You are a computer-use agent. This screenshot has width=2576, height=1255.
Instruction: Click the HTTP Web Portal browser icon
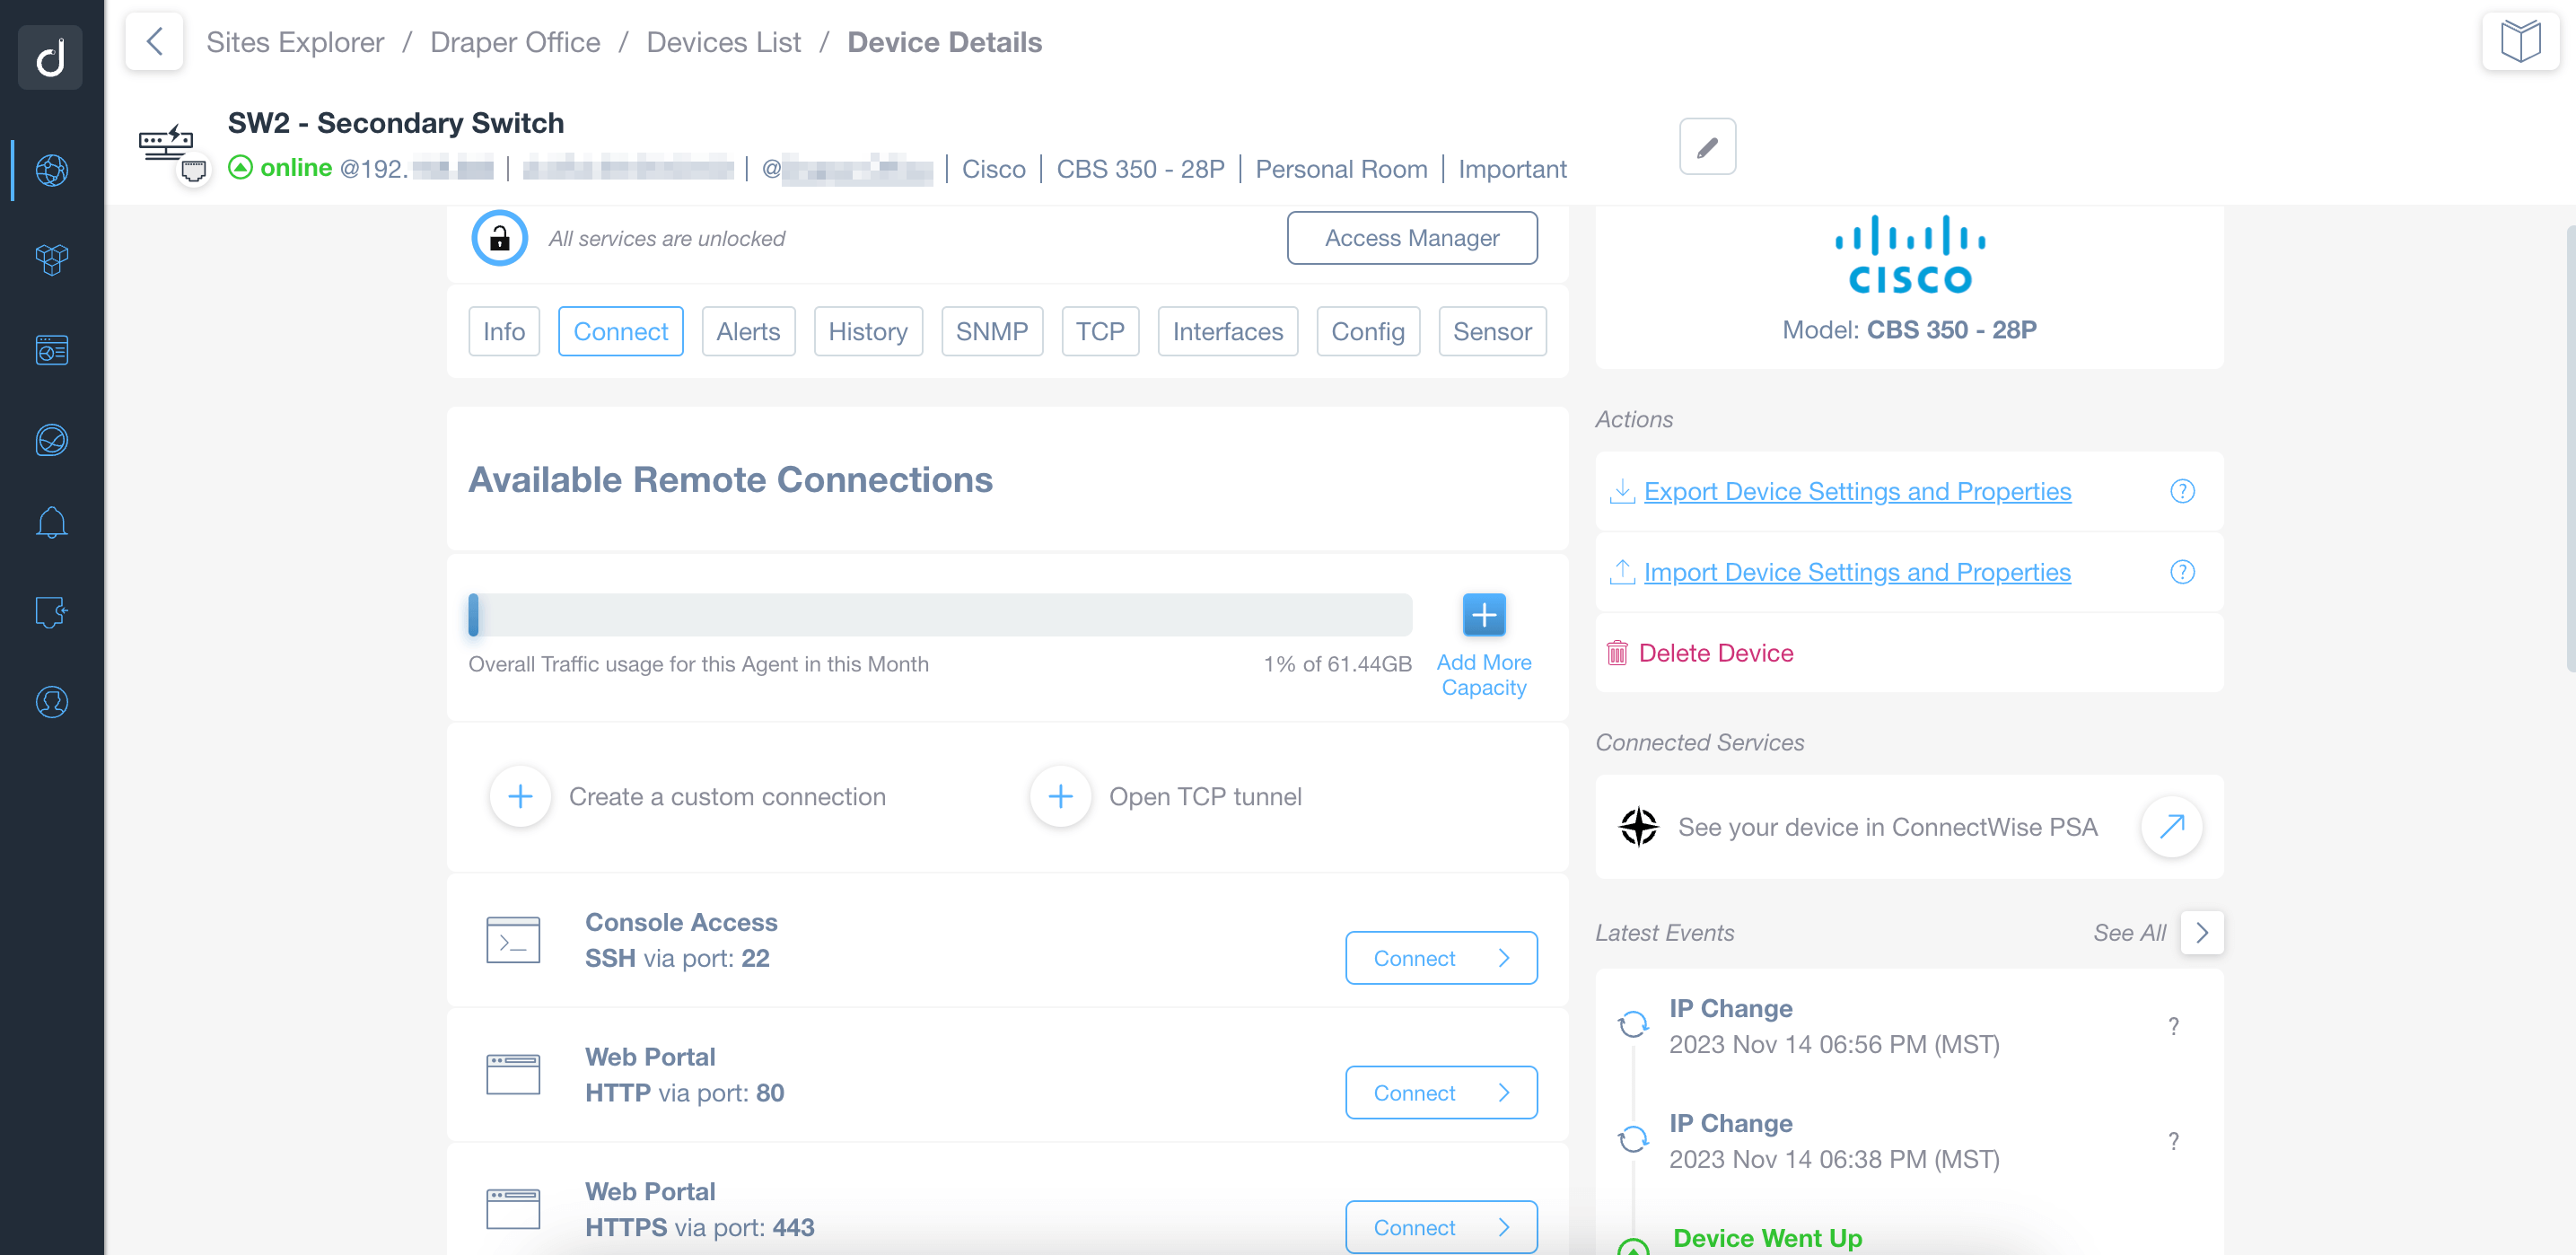(x=513, y=1075)
